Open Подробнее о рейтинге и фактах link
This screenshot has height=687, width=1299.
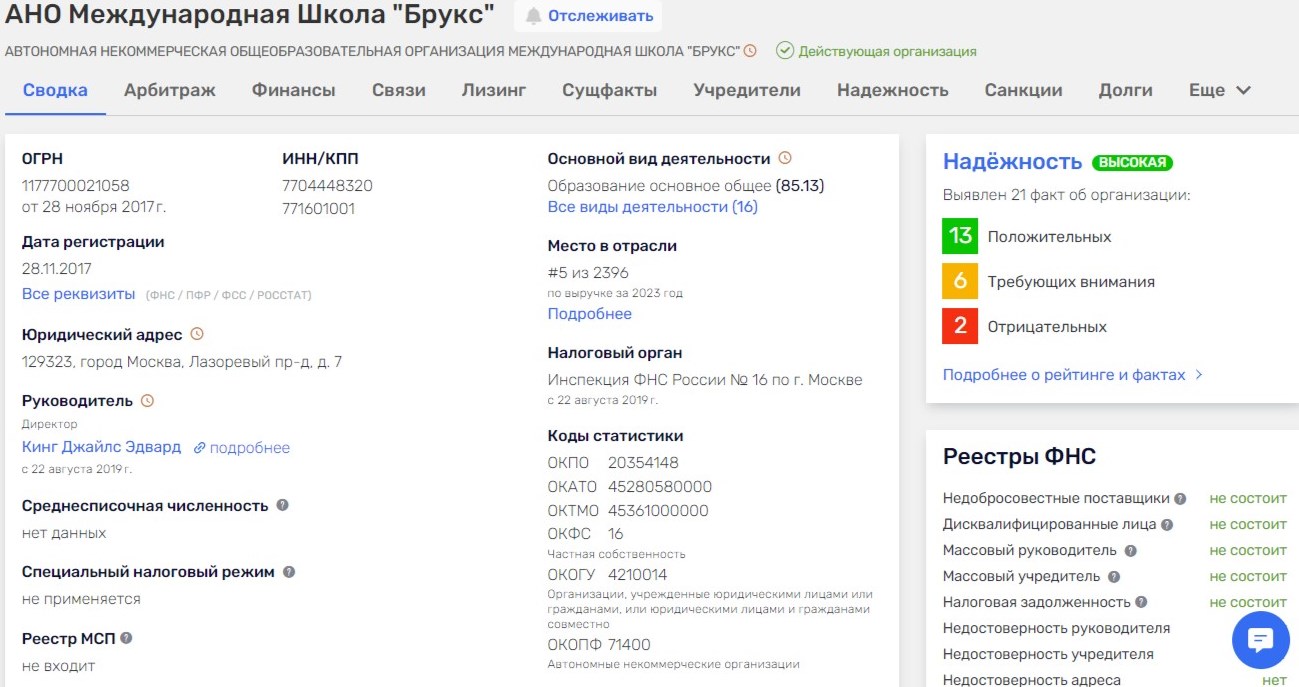click(x=1064, y=375)
